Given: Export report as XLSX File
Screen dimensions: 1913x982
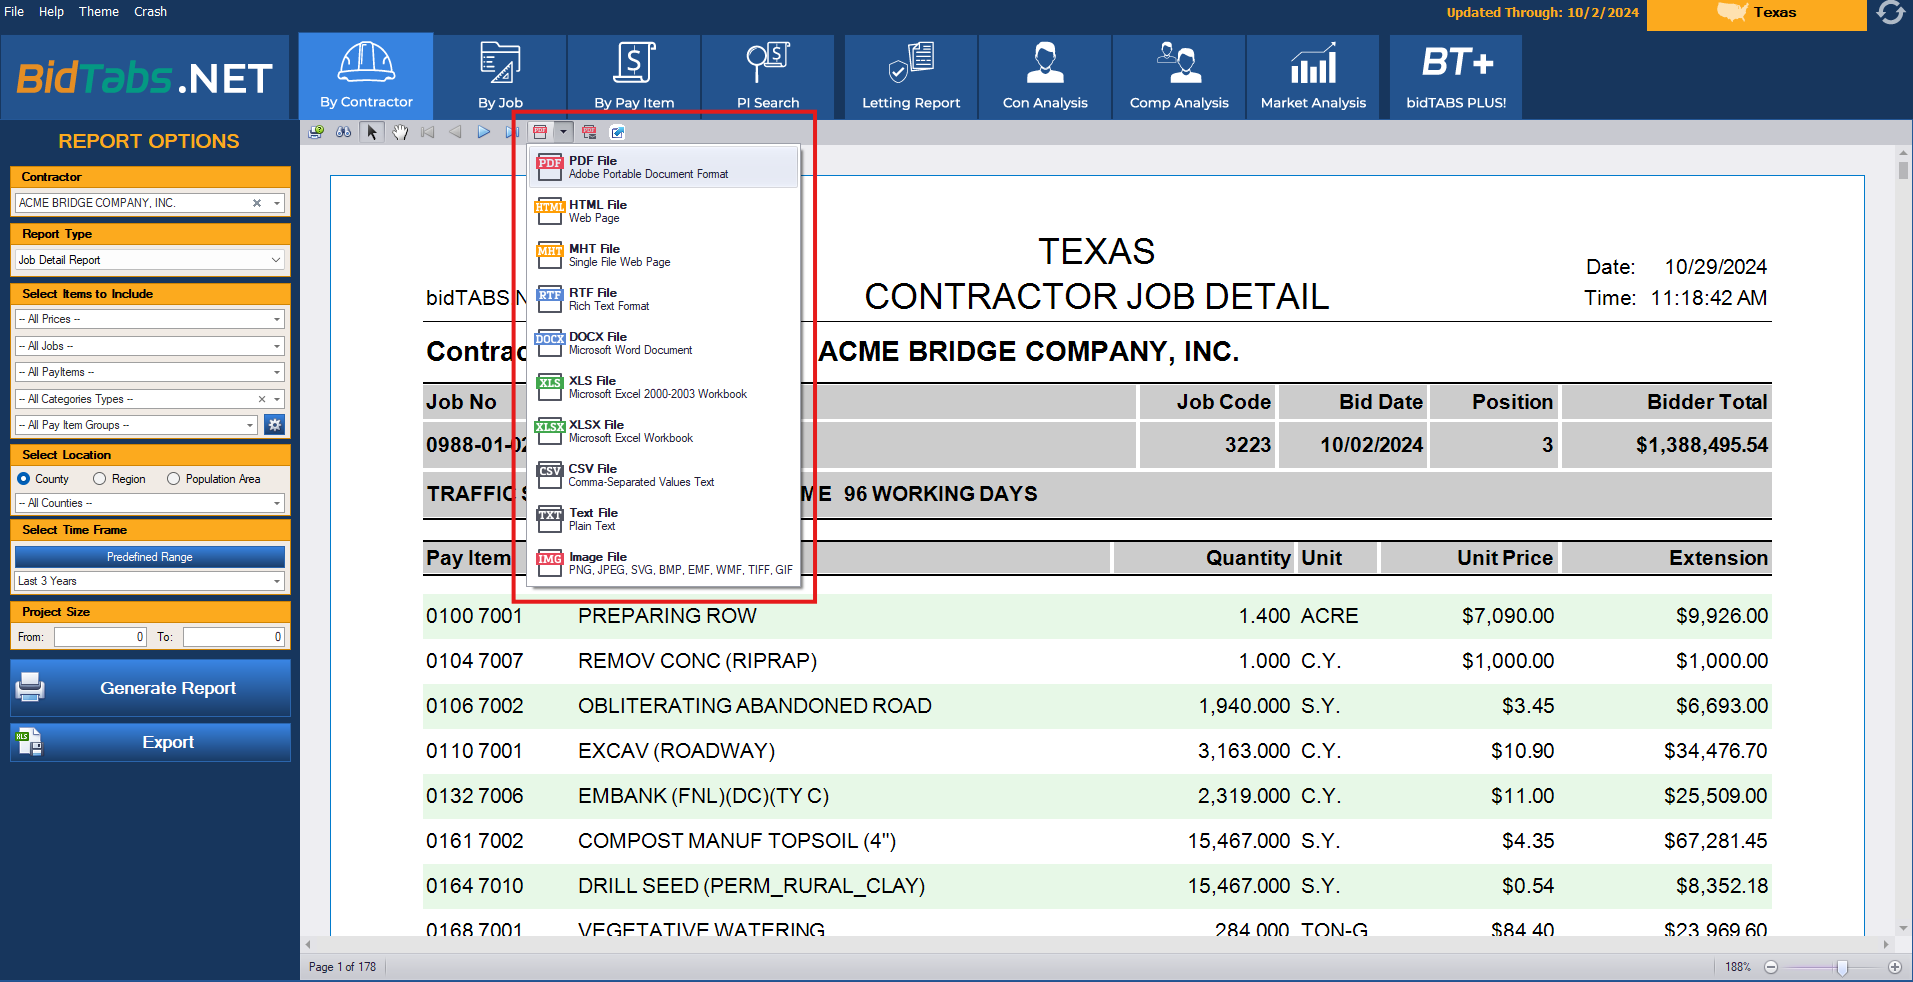Looking at the screenshot, I should pyautogui.click(x=664, y=431).
